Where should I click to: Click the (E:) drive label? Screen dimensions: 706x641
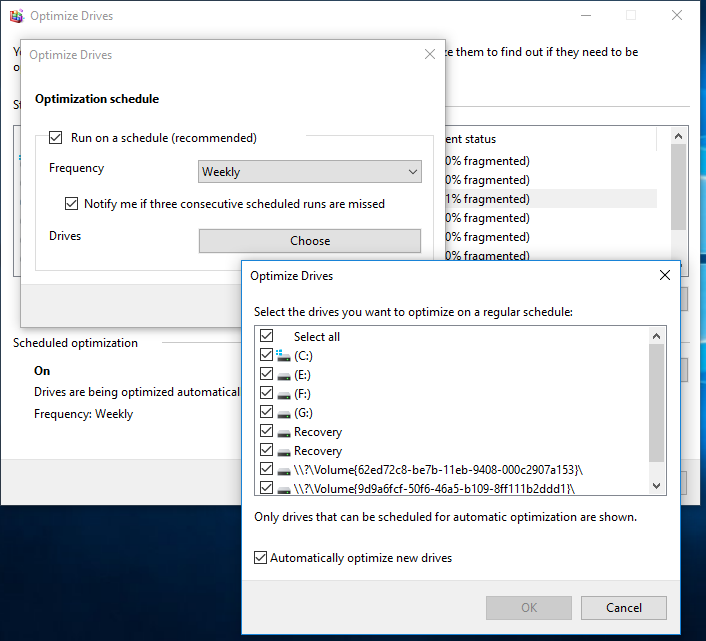(302, 375)
